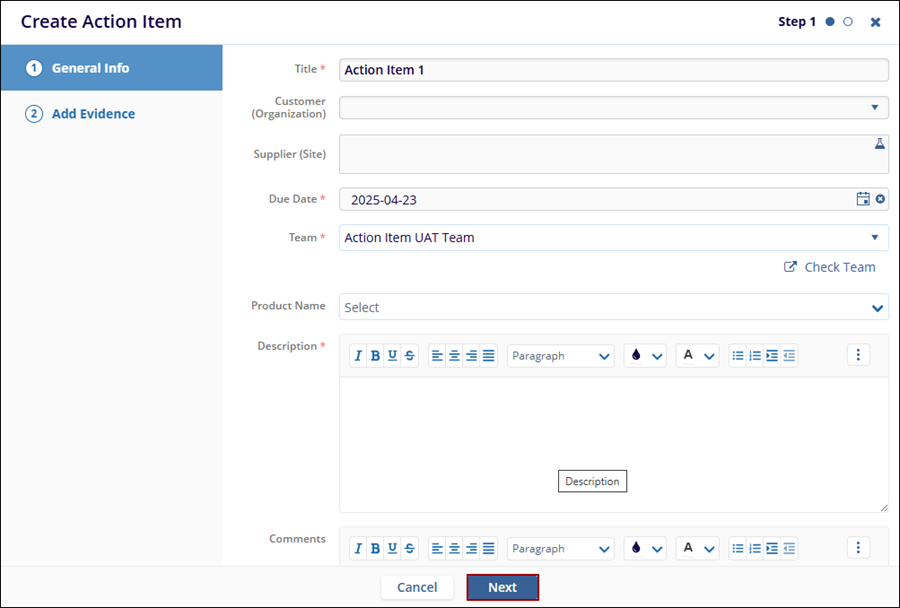Toggle bold in the Description toolbar
This screenshot has height=608, width=900.
click(375, 355)
